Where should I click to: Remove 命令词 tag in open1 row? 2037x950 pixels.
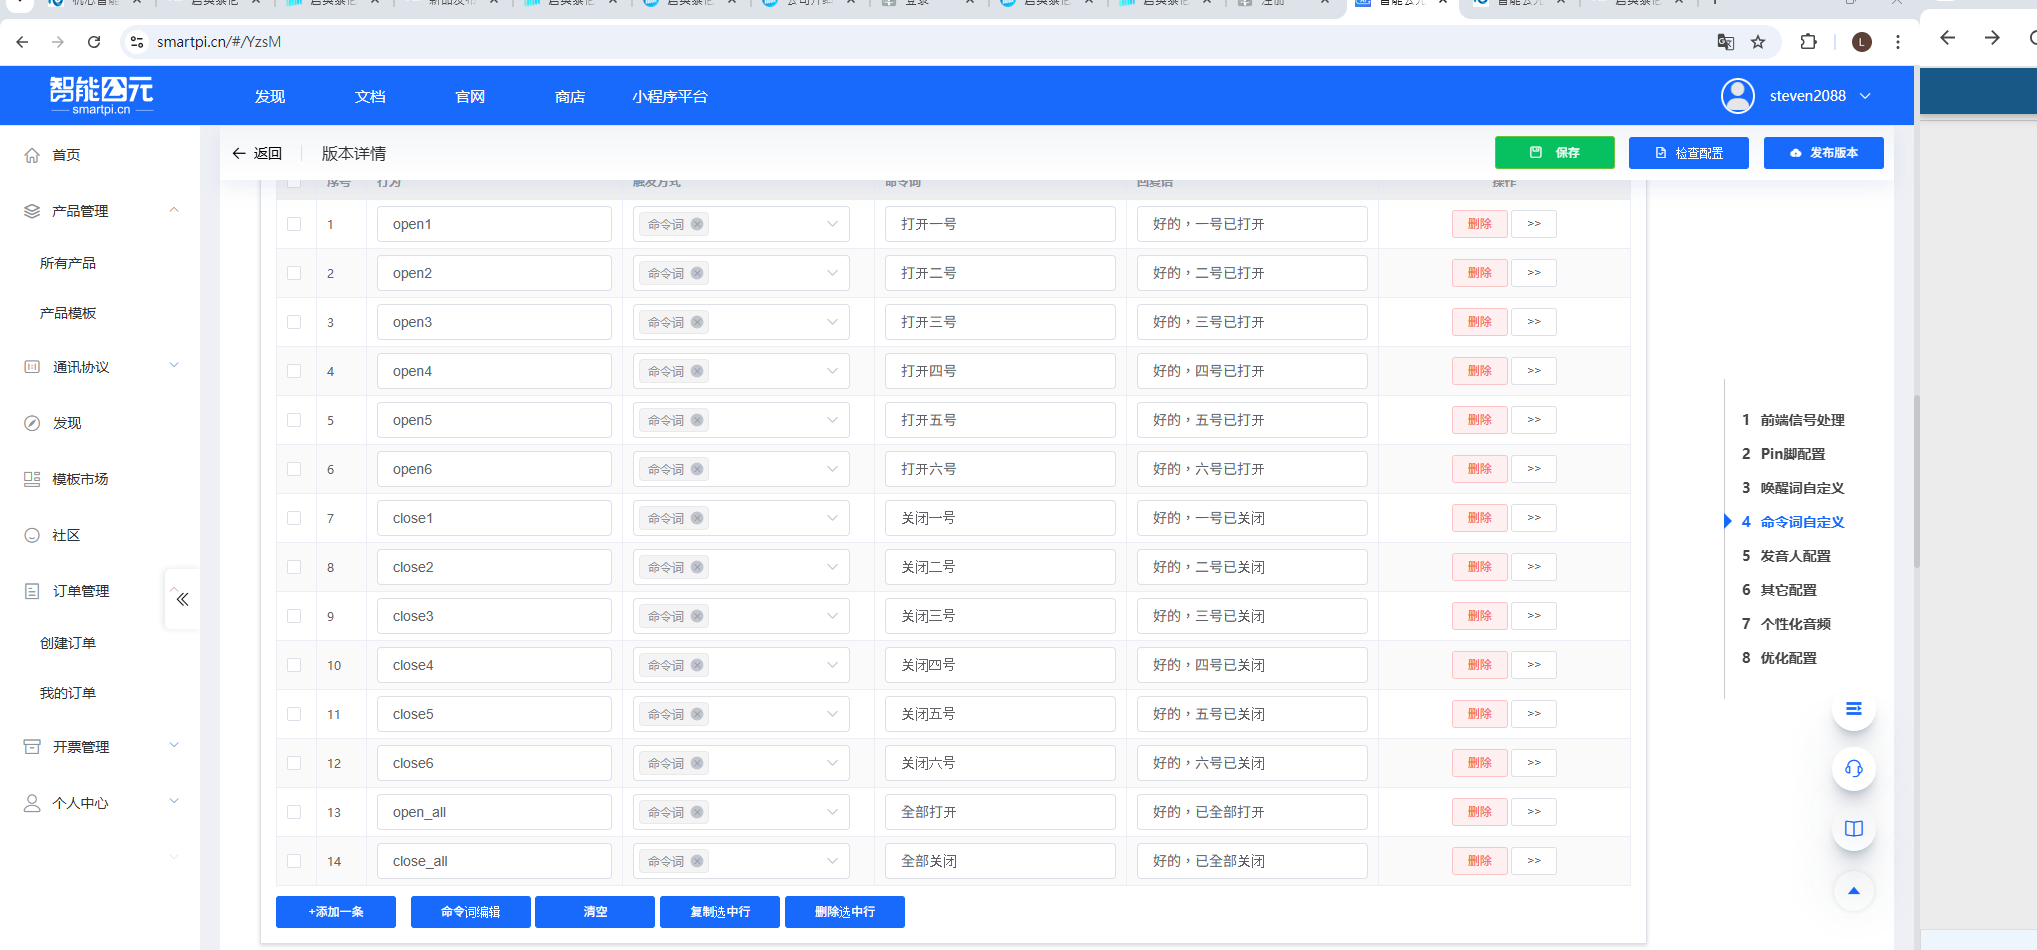click(697, 224)
